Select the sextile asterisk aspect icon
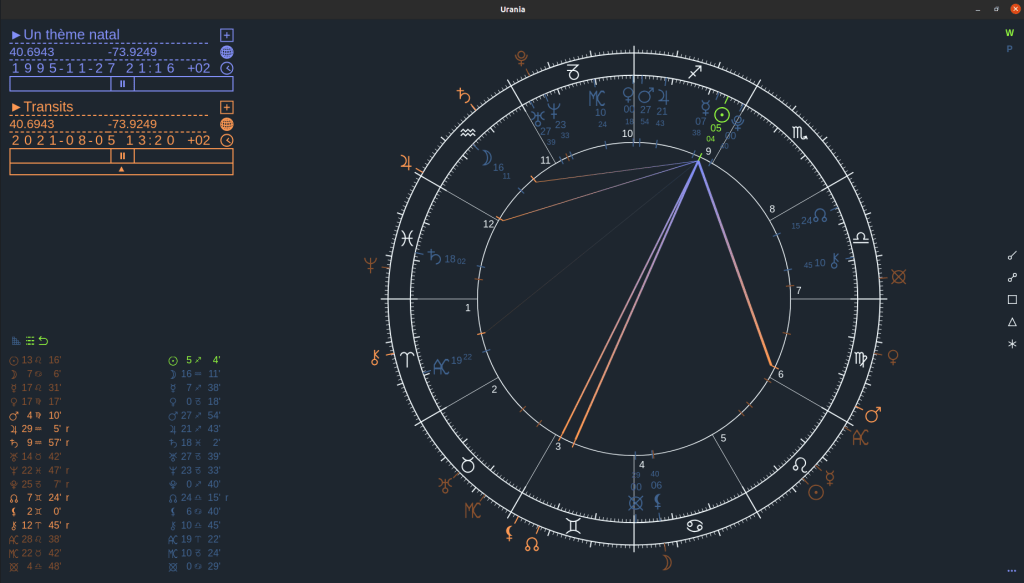The image size is (1024, 583). (1012, 344)
